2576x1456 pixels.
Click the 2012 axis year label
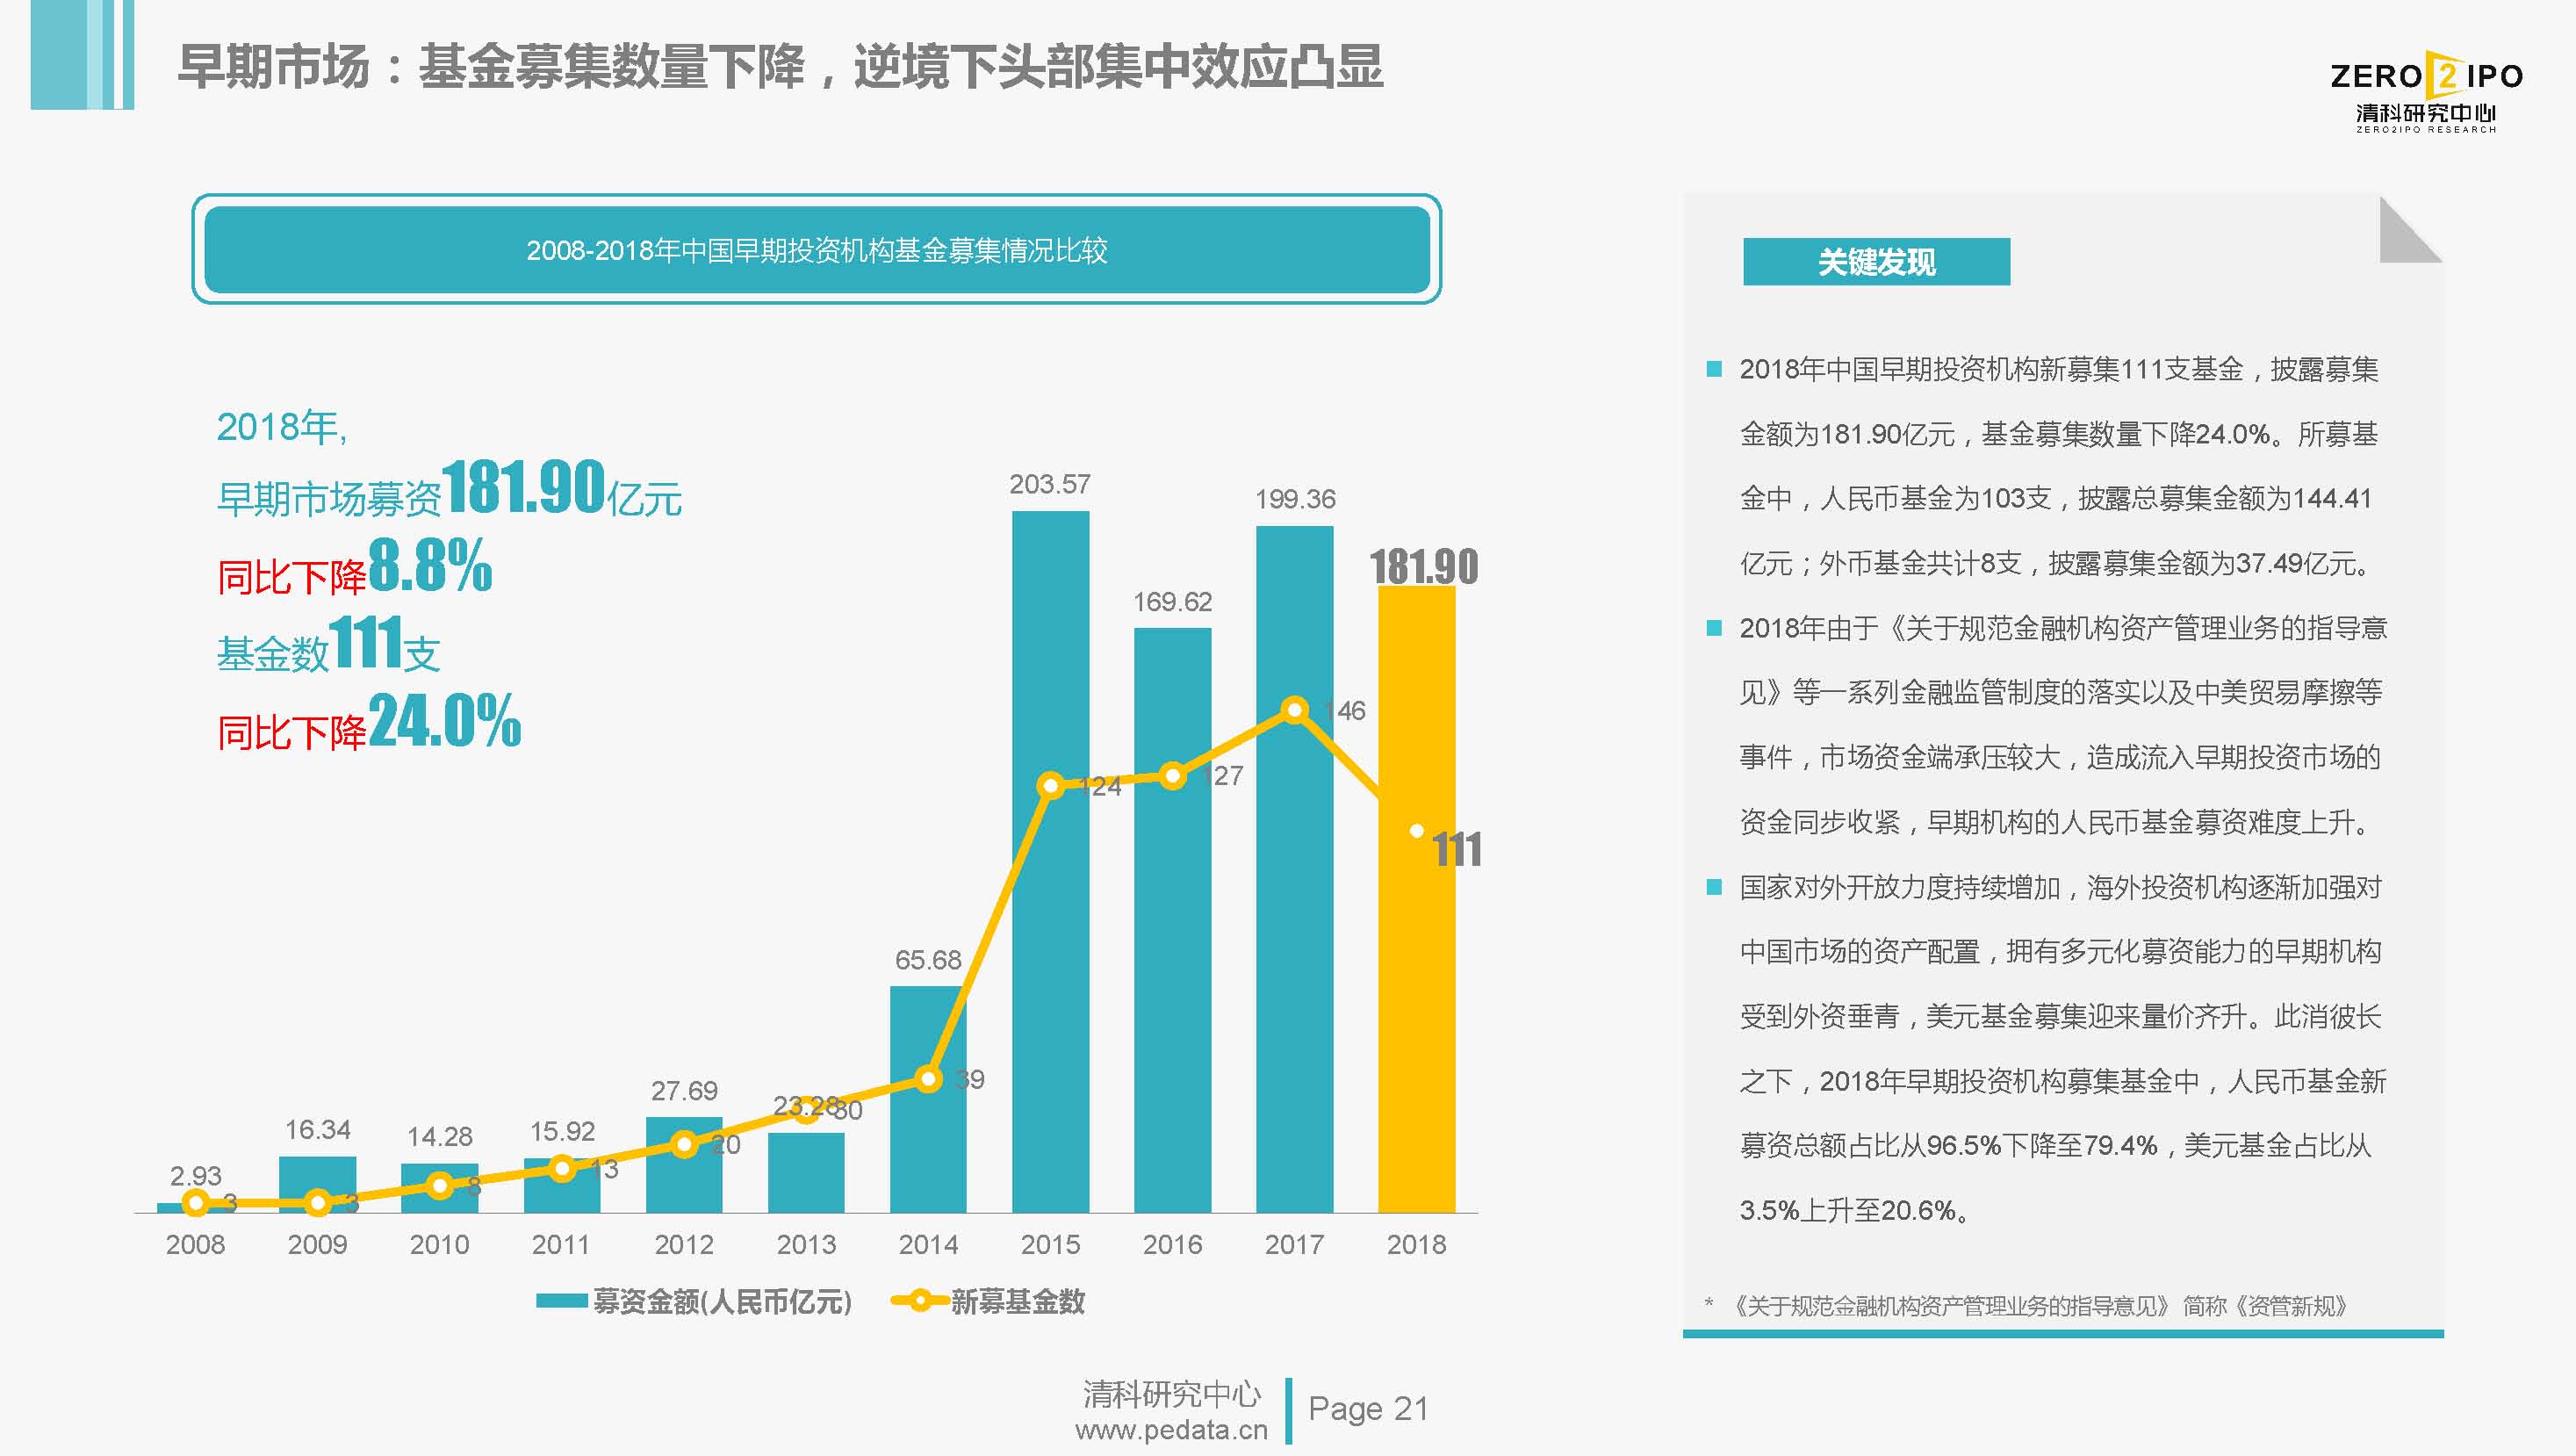click(684, 1244)
